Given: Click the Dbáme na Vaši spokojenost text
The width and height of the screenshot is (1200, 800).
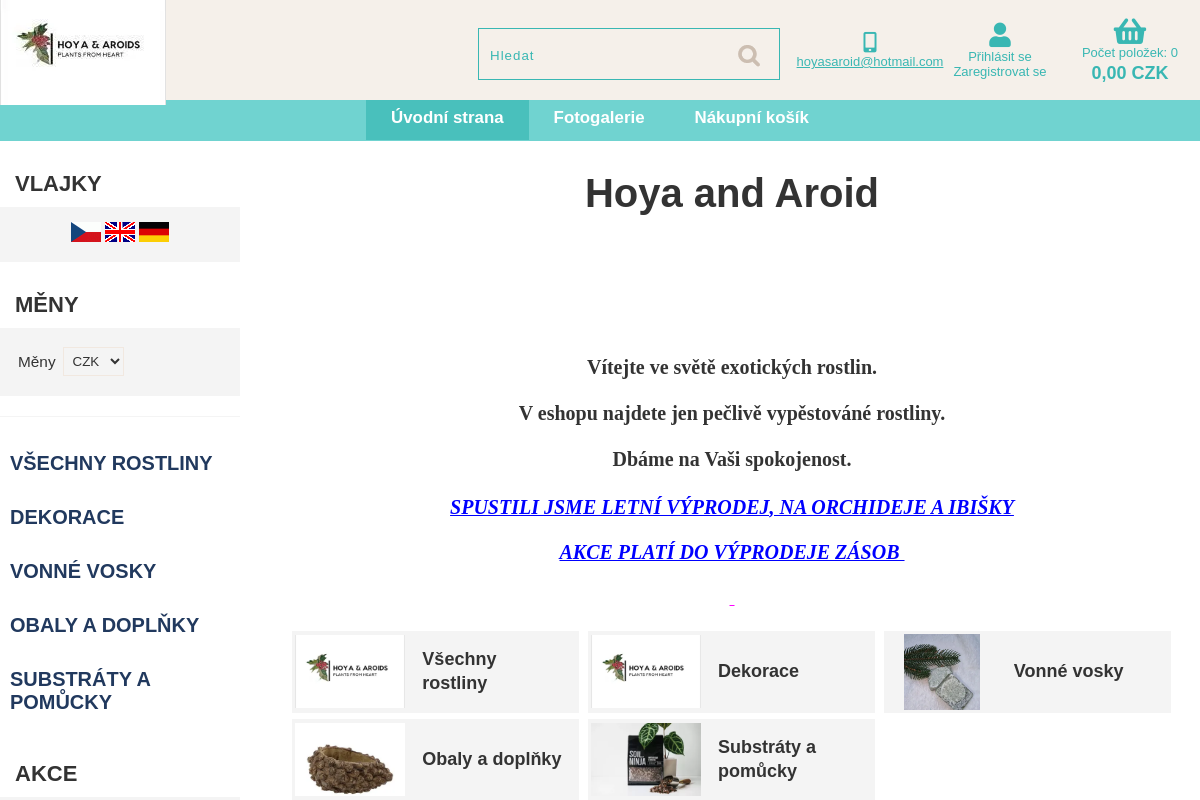Looking at the screenshot, I should point(732,460).
